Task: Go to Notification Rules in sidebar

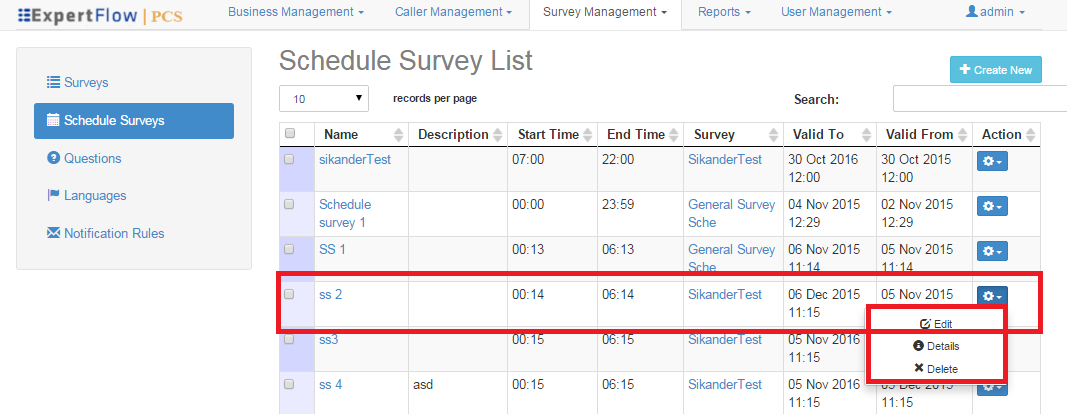Action: (x=113, y=233)
